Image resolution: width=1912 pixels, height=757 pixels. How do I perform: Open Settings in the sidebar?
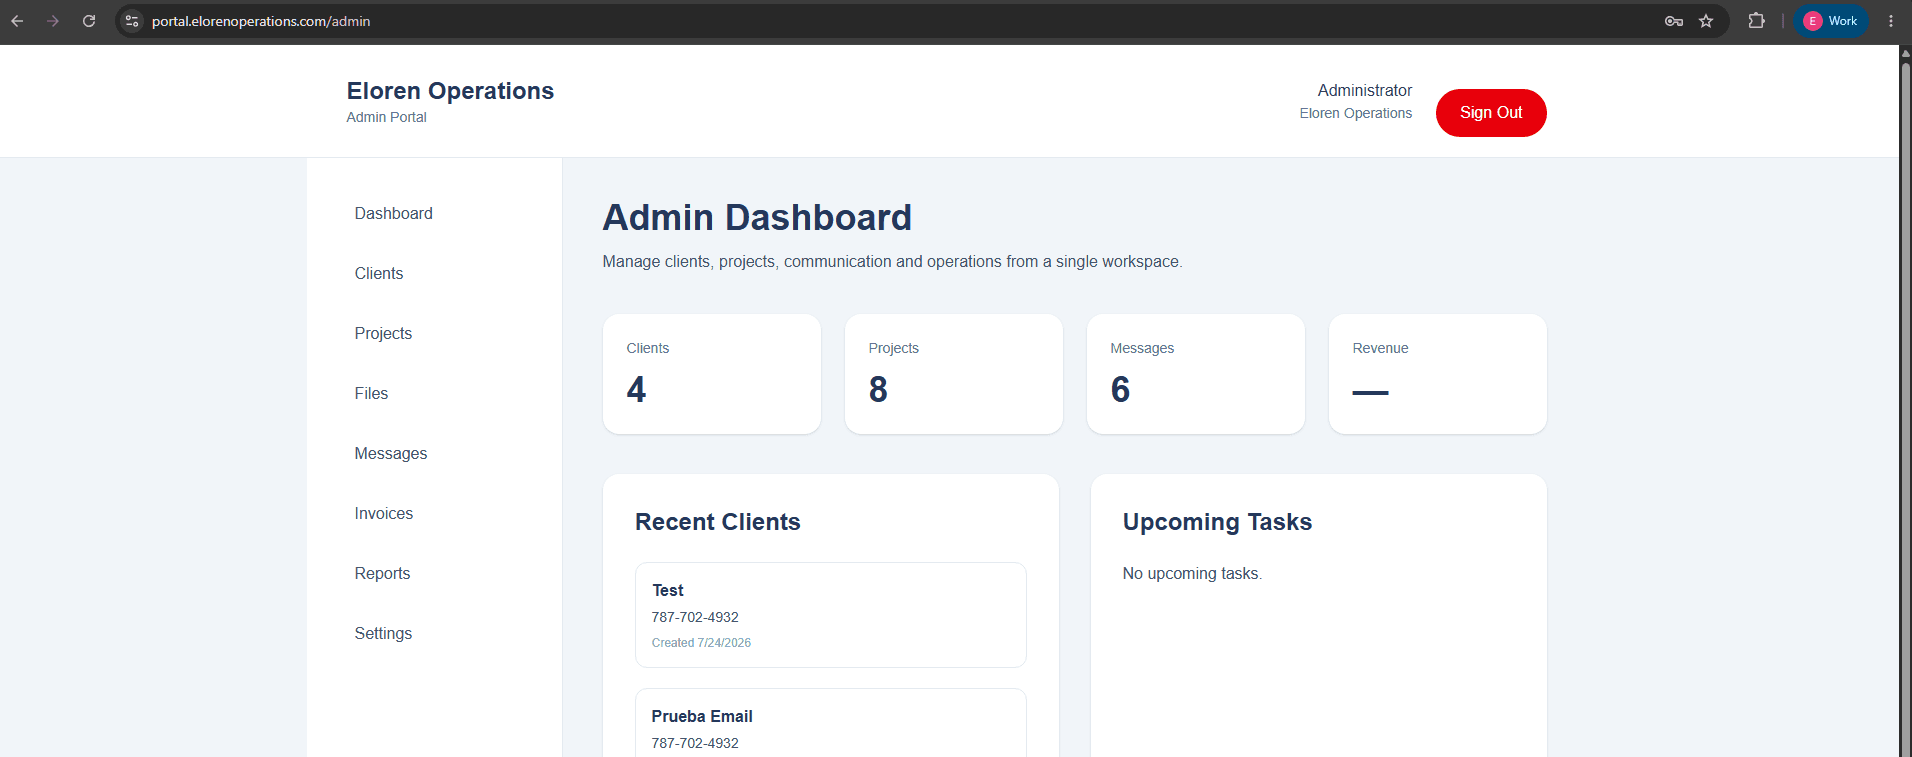pos(383,633)
